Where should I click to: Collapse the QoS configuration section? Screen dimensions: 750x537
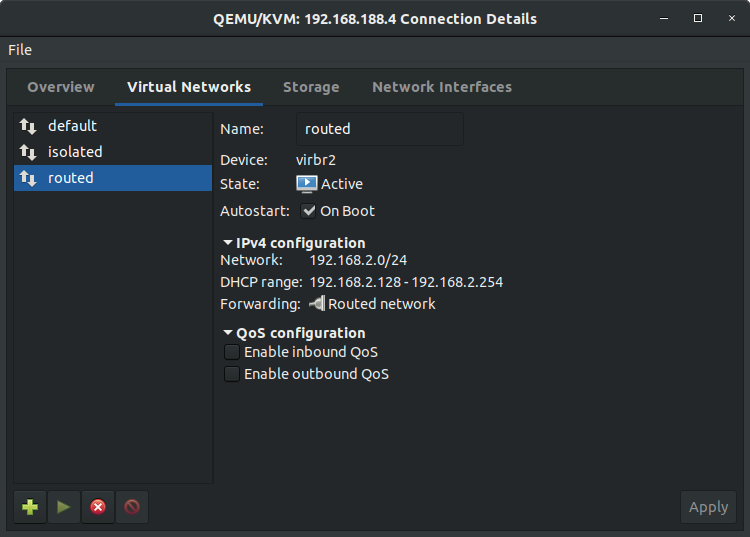pos(228,333)
